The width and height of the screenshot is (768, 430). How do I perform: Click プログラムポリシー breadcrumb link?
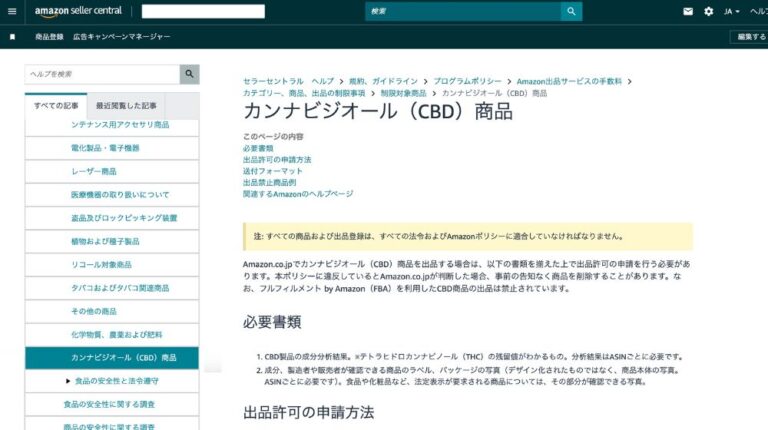coord(467,81)
